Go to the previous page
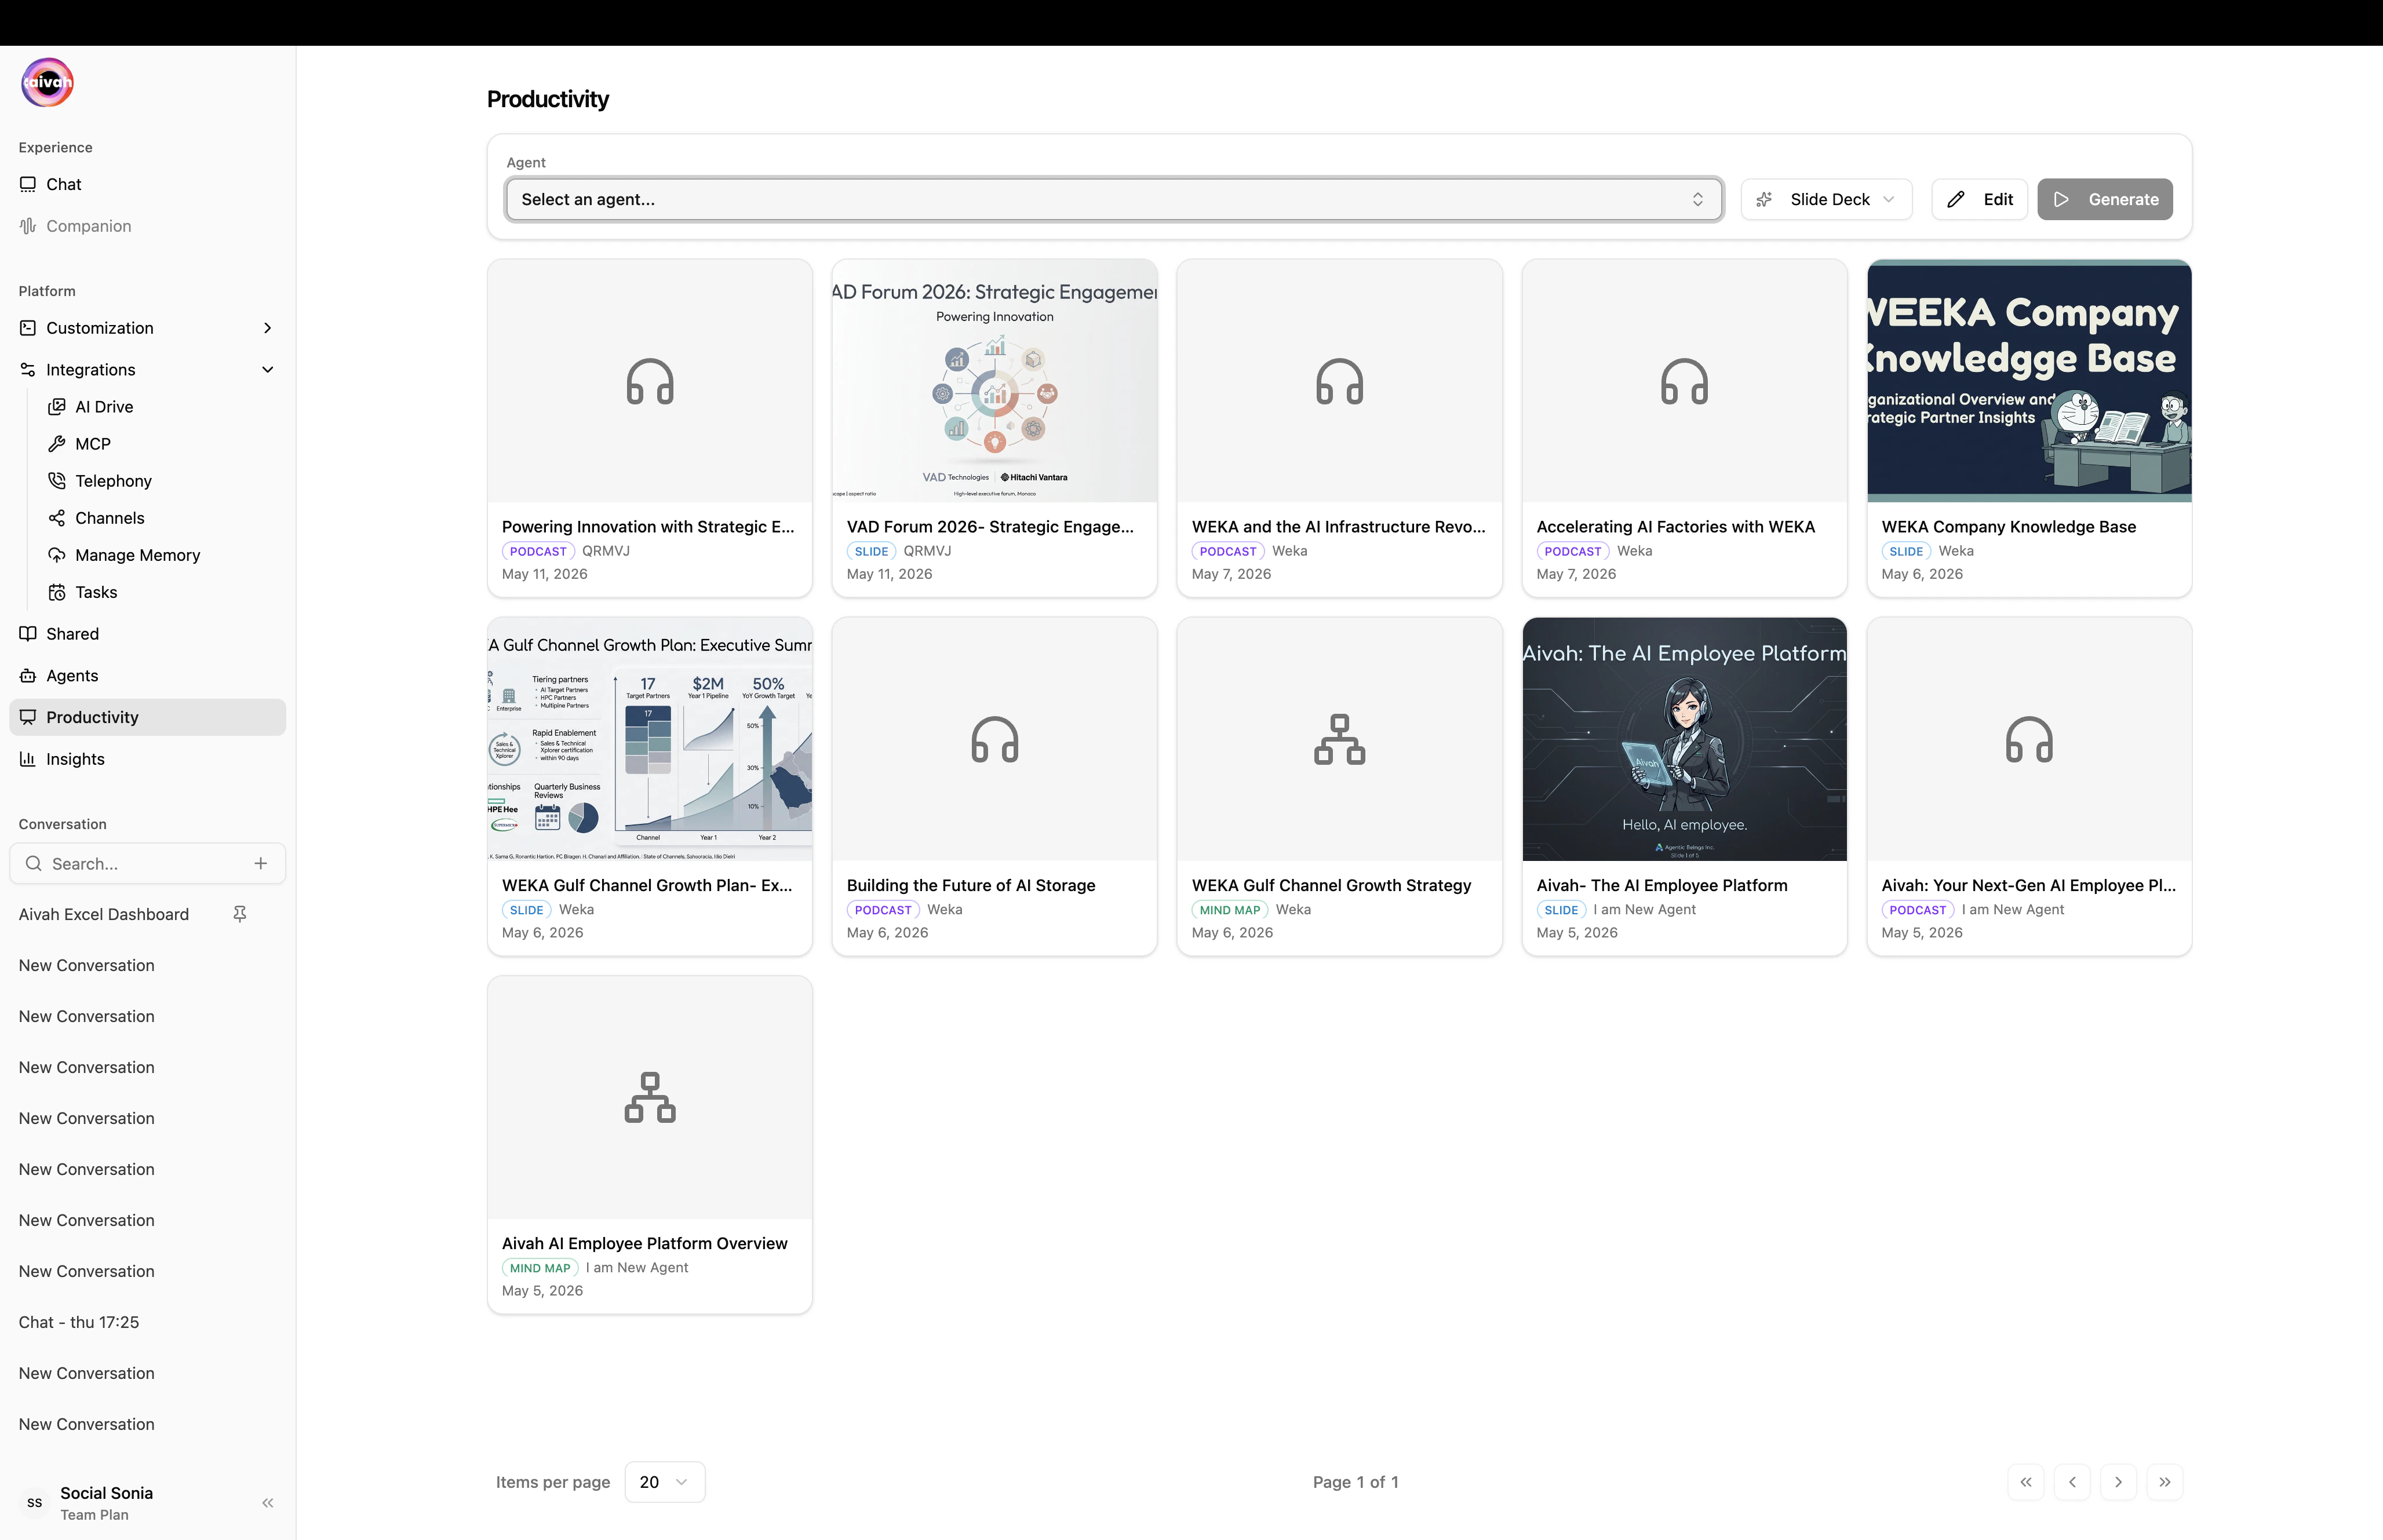This screenshot has height=1540, width=2383. 2072,1482
